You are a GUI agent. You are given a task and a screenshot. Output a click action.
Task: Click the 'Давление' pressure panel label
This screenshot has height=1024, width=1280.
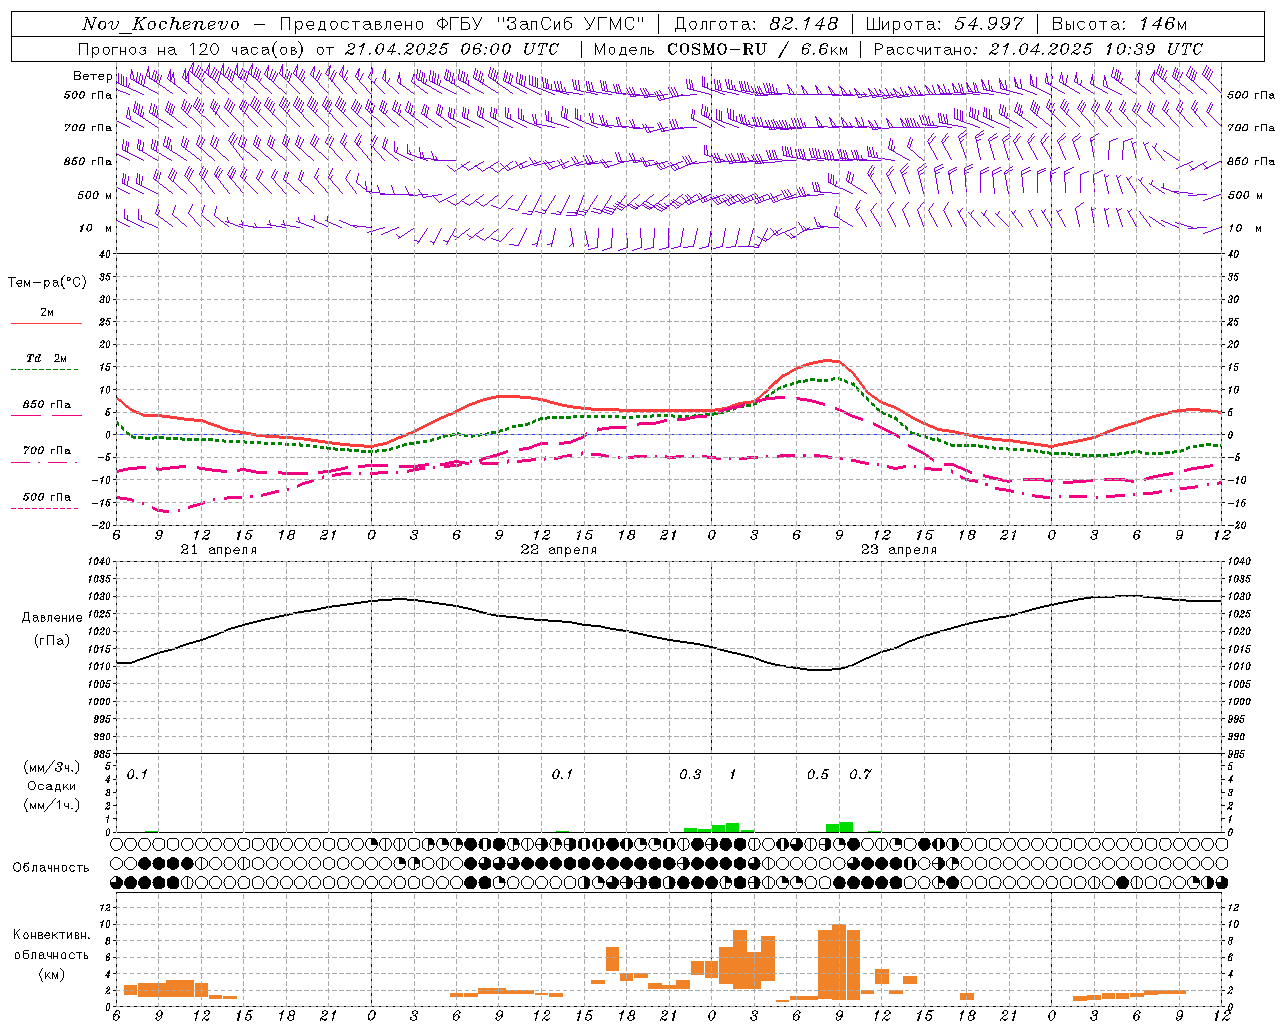click(x=52, y=618)
